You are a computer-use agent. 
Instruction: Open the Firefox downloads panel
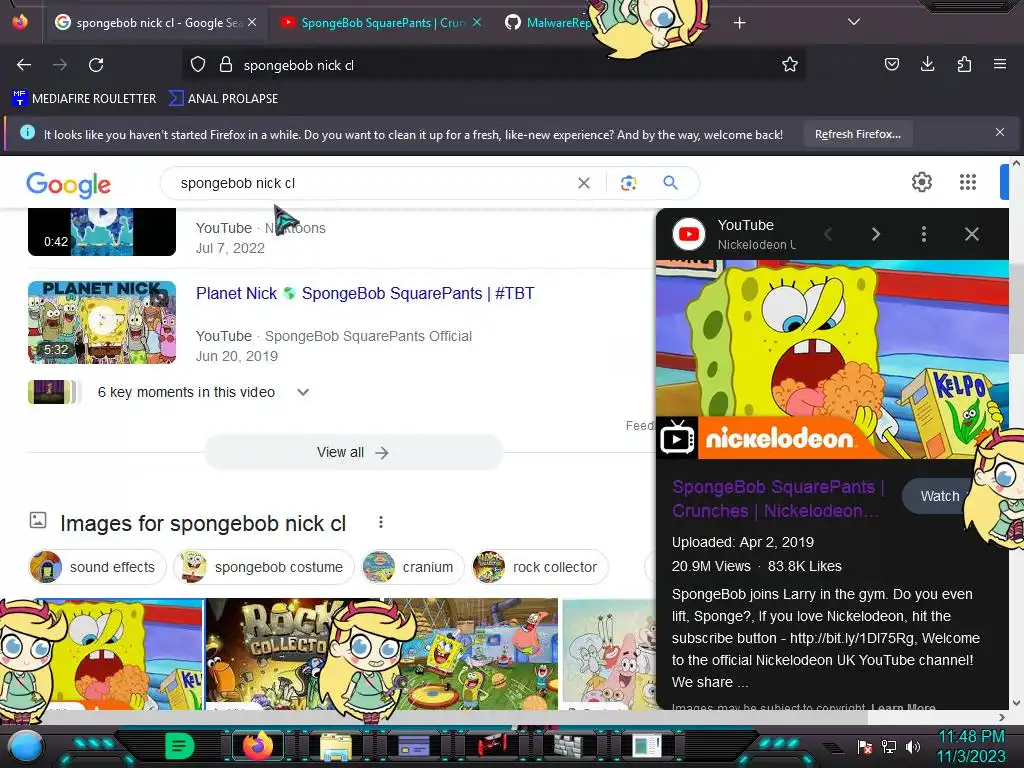tap(927, 64)
